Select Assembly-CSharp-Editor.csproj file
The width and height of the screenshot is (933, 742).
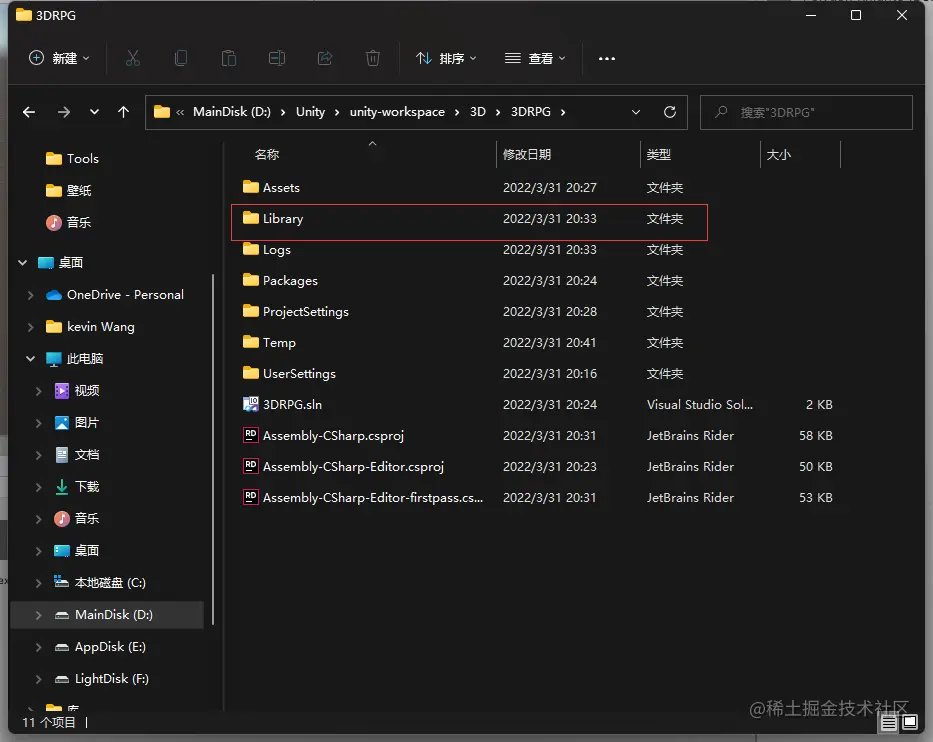(353, 467)
